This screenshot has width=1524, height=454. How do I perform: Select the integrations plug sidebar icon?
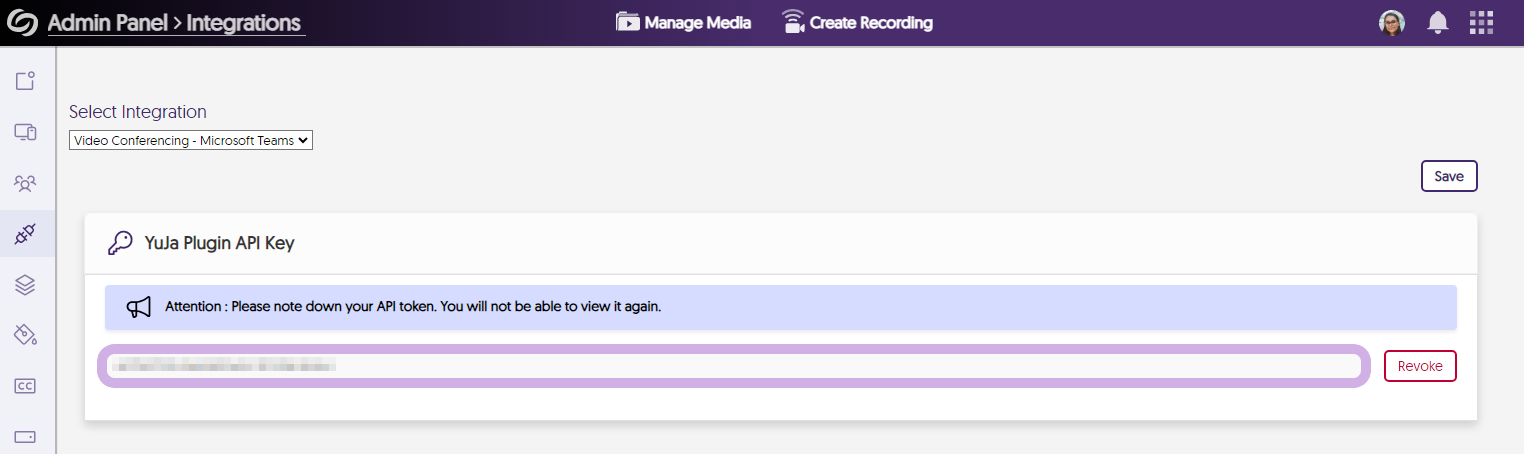coord(26,235)
